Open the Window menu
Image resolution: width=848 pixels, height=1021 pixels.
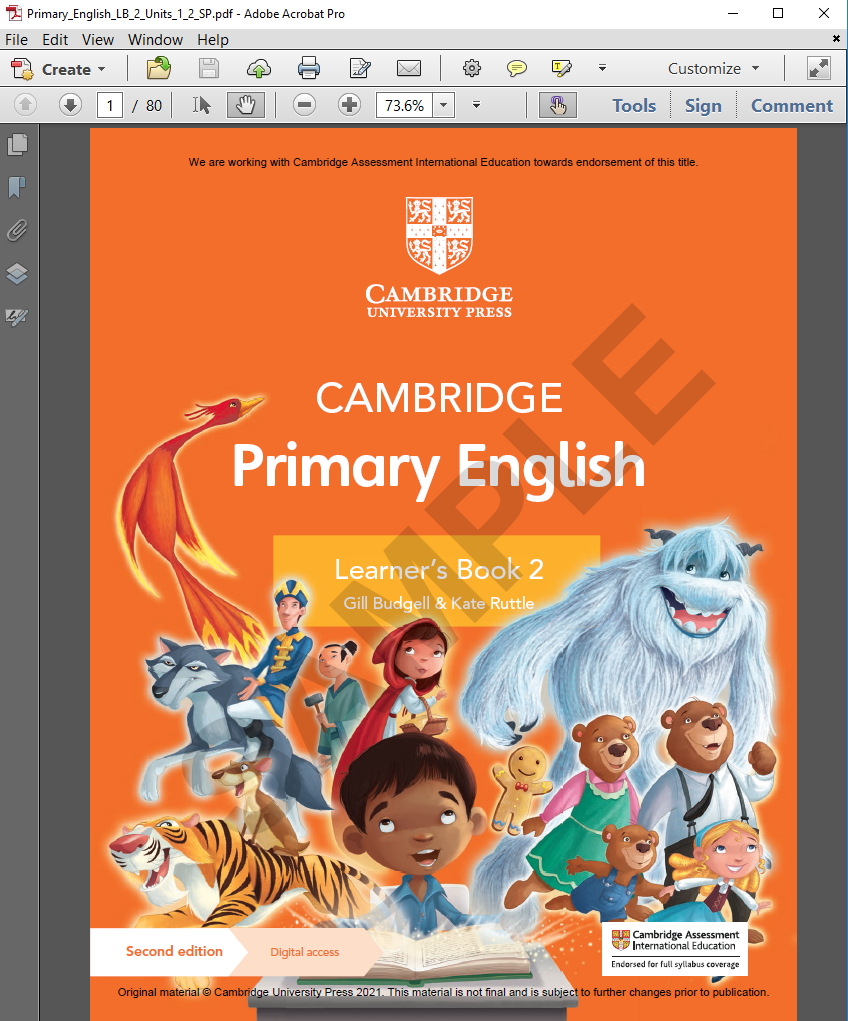coord(155,40)
